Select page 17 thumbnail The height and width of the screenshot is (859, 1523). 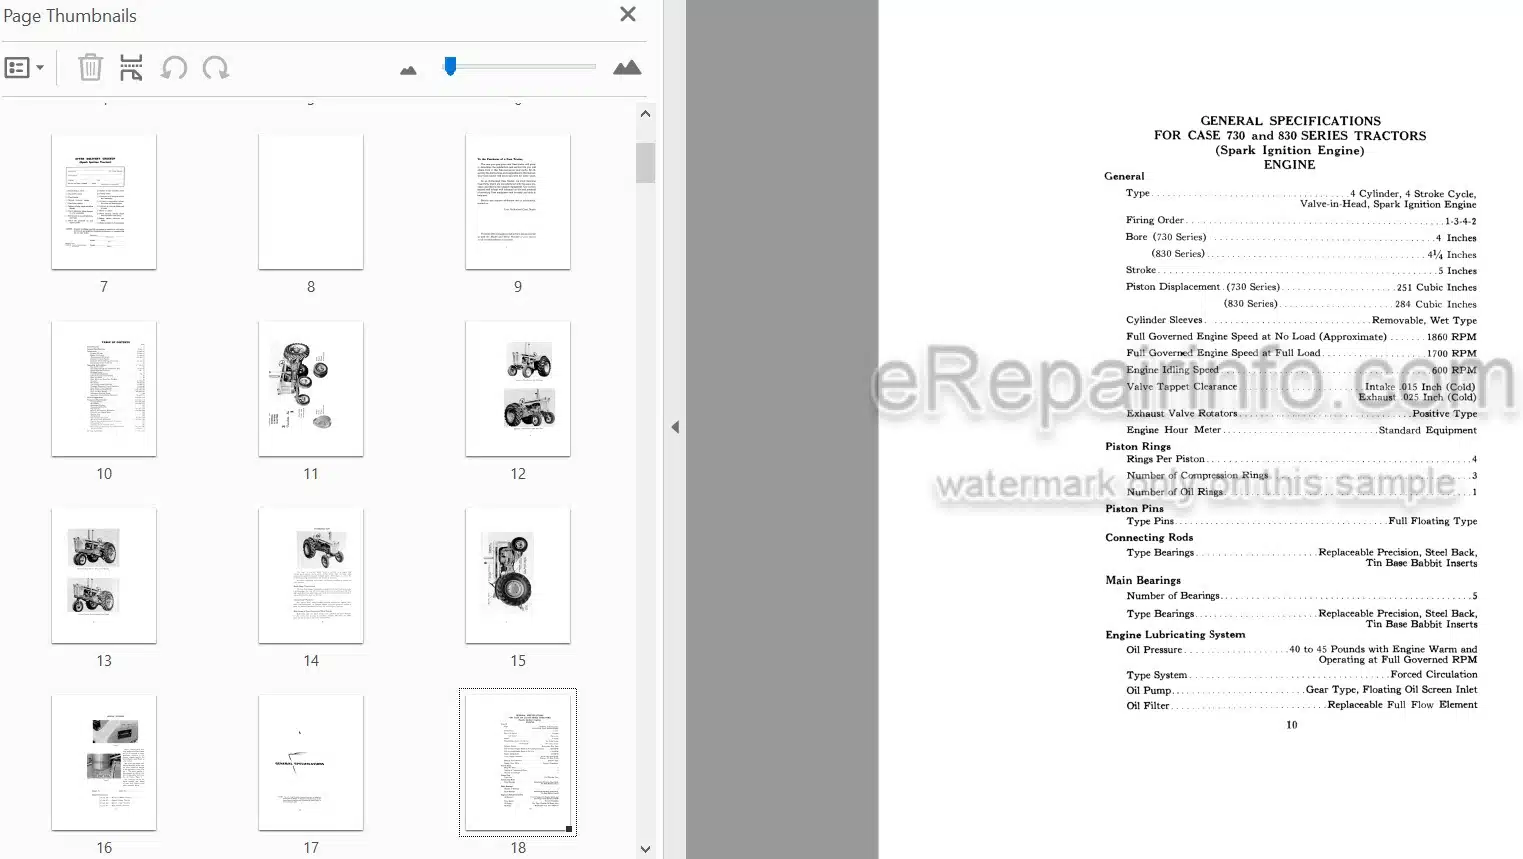click(311, 763)
